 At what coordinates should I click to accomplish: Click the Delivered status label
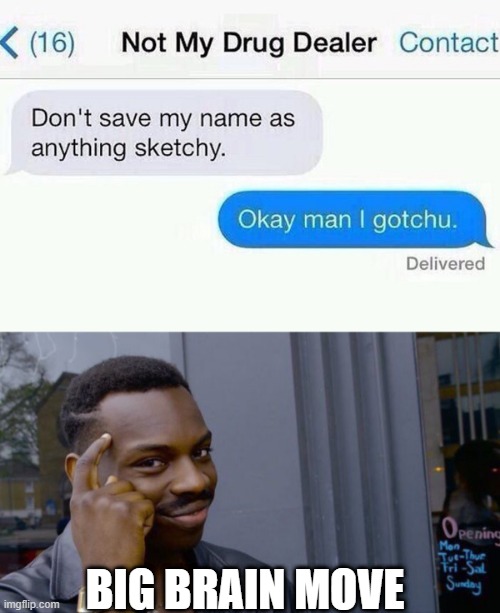click(x=445, y=263)
